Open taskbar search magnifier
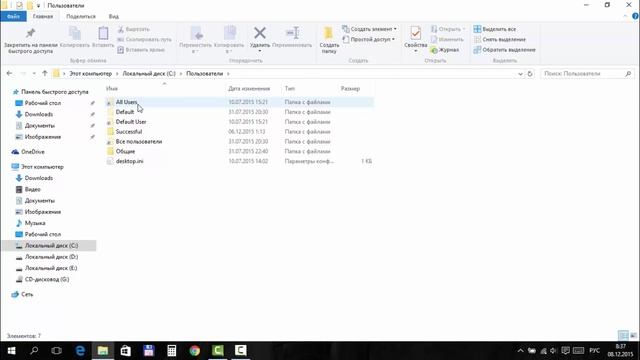640x360 pixels. click(34, 351)
